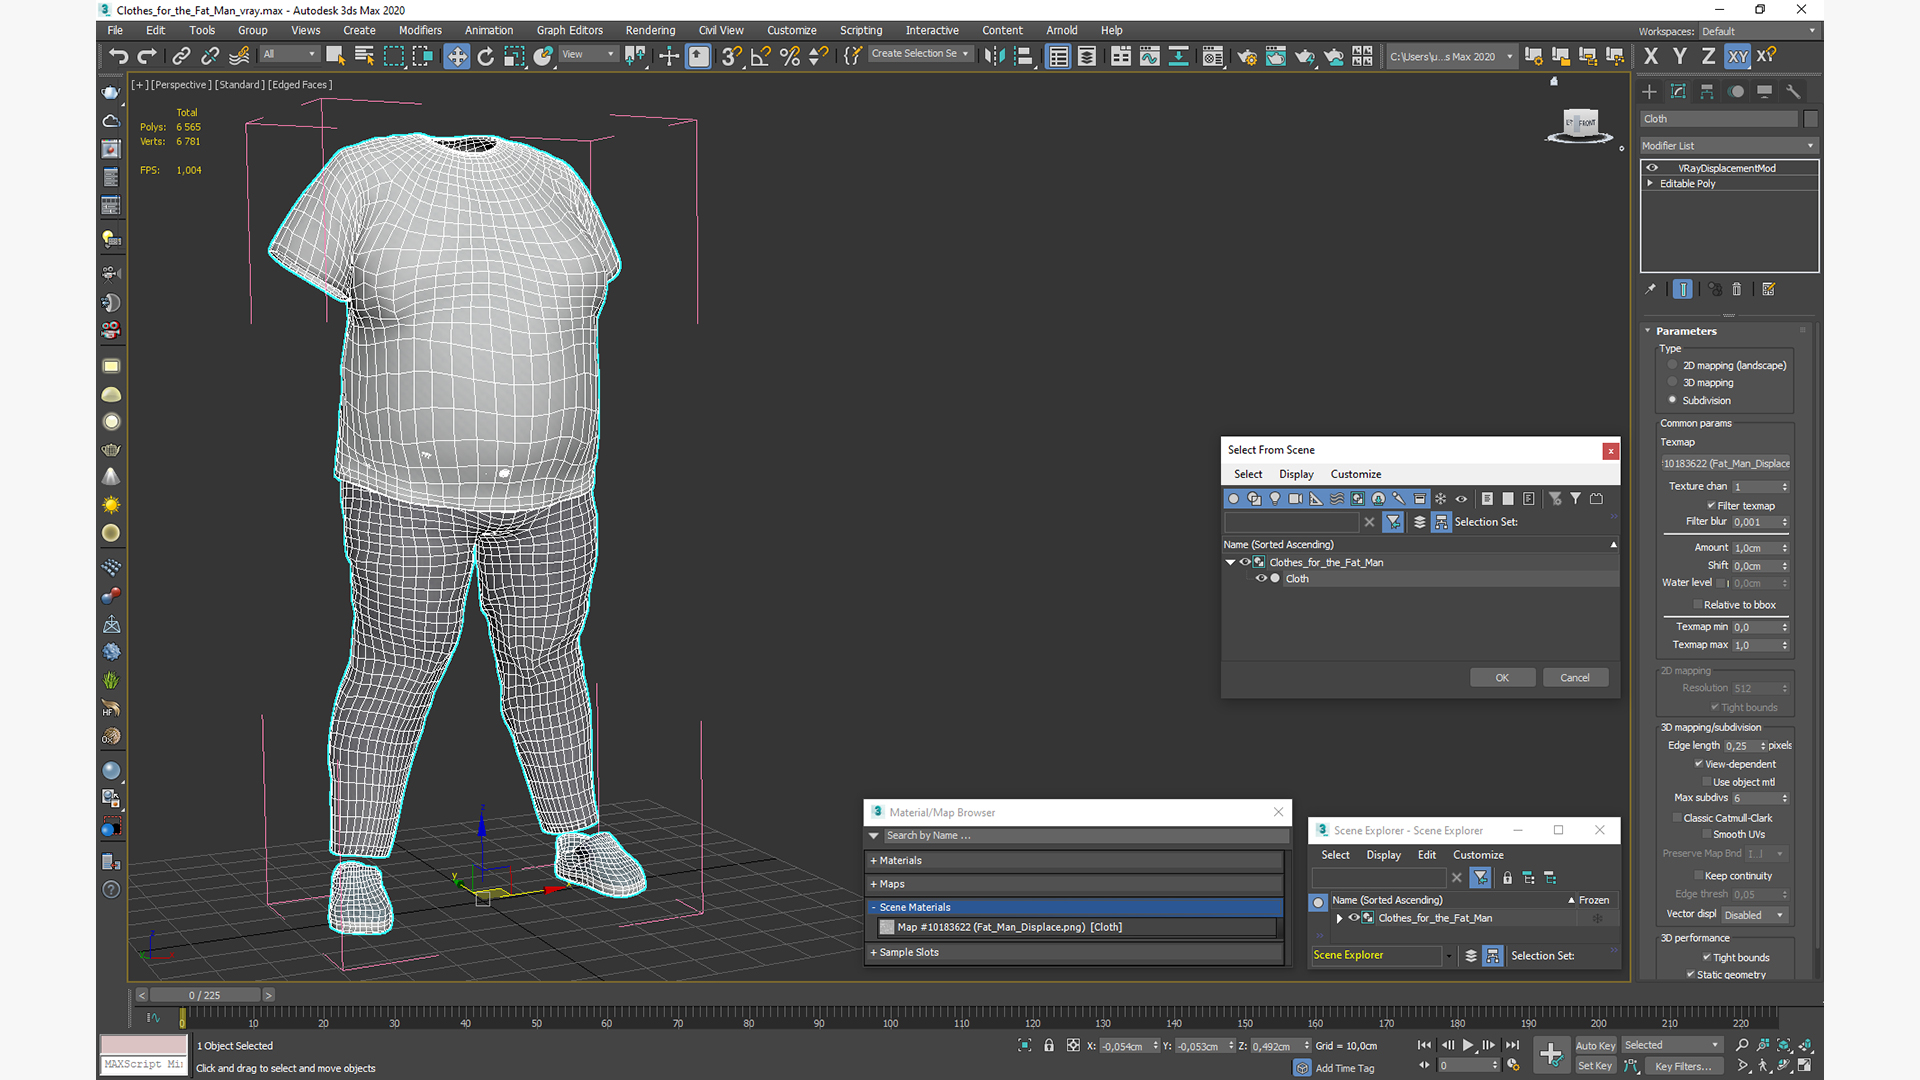Viewport: 1920px width, 1080px height.
Task: Open the Curve Editor from toolbar
Action: click(x=1150, y=56)
